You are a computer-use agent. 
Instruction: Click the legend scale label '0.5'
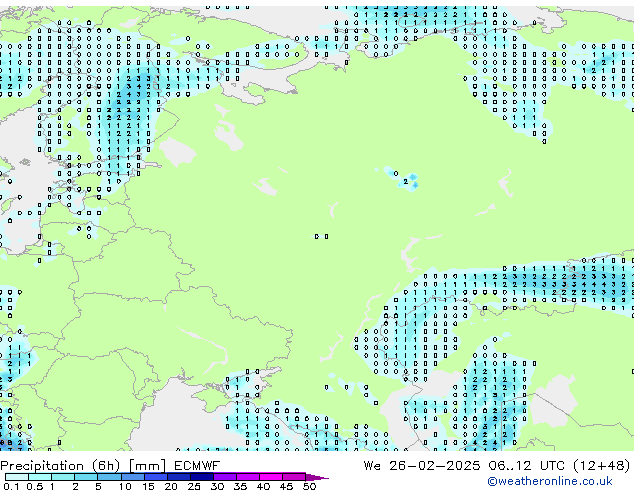point(35,486)
